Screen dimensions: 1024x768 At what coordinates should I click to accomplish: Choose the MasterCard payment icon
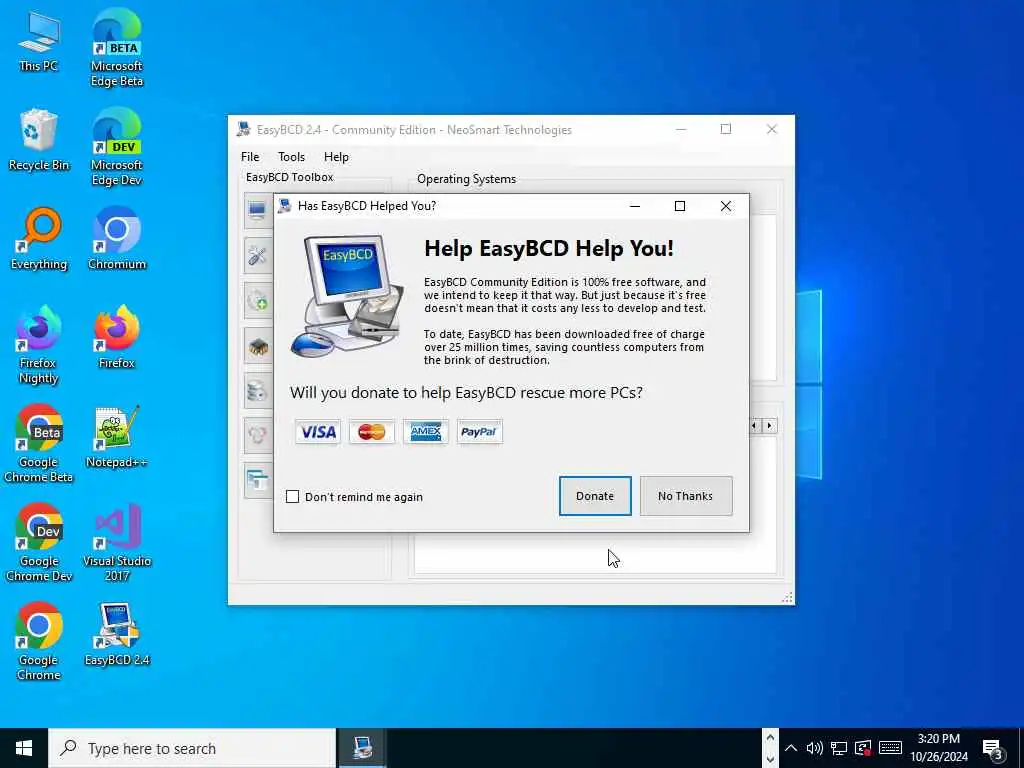372,432
